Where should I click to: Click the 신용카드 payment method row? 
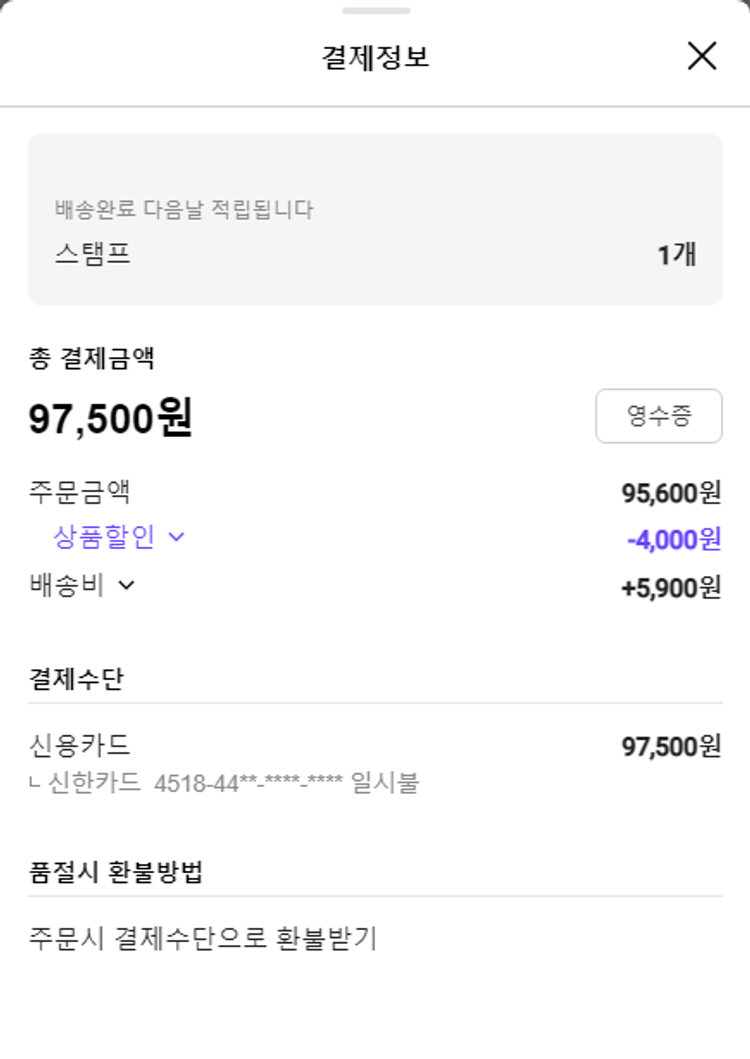(80, 745)
